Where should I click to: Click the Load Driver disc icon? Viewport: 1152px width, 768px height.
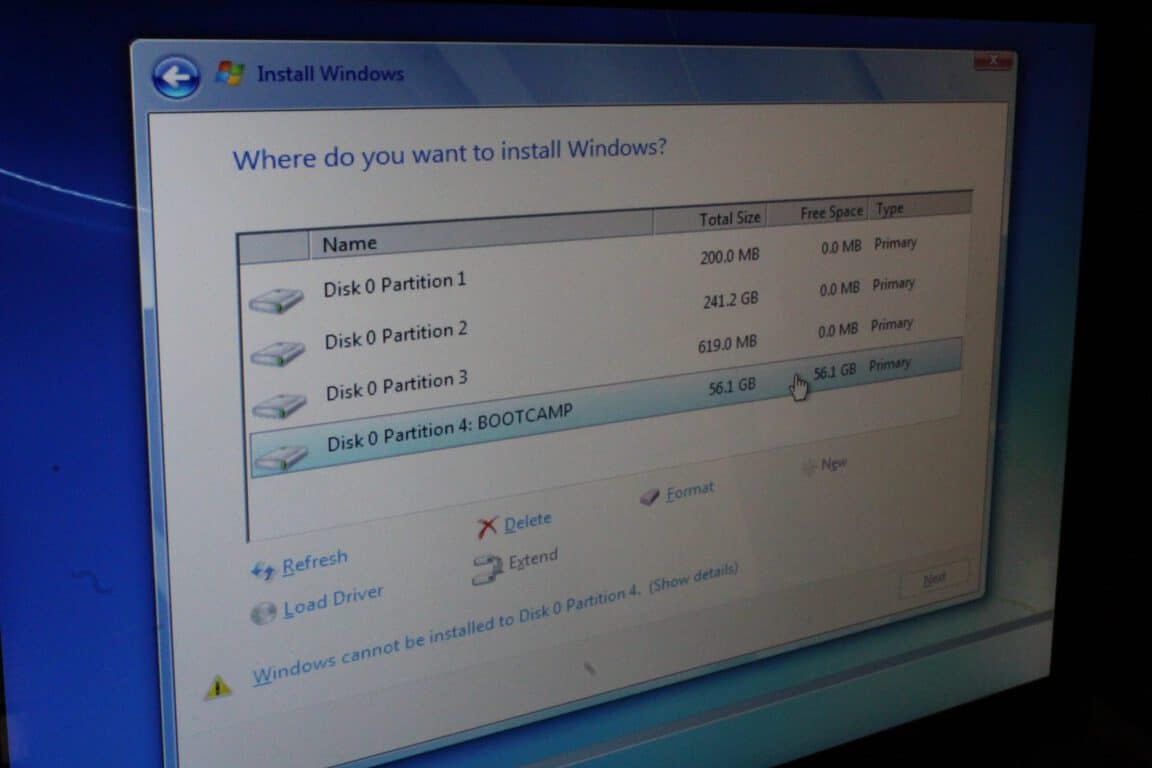263,612
